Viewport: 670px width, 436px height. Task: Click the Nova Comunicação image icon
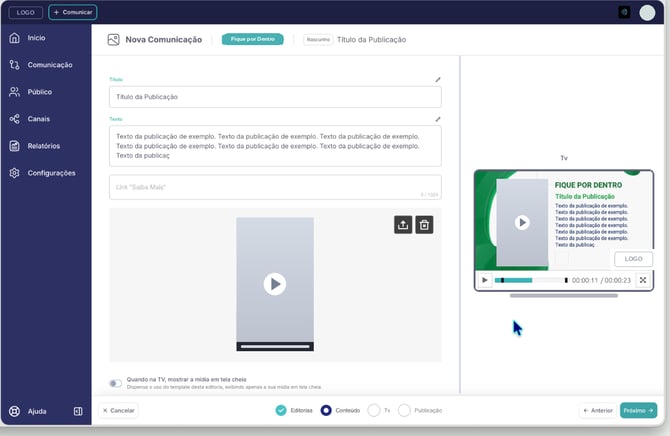point(113,40)
